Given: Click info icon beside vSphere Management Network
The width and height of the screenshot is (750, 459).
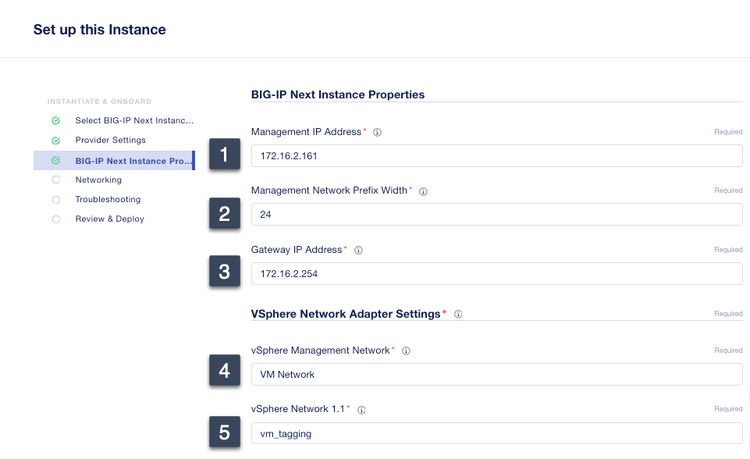Looking at the screenshot, I should point(406,351).
